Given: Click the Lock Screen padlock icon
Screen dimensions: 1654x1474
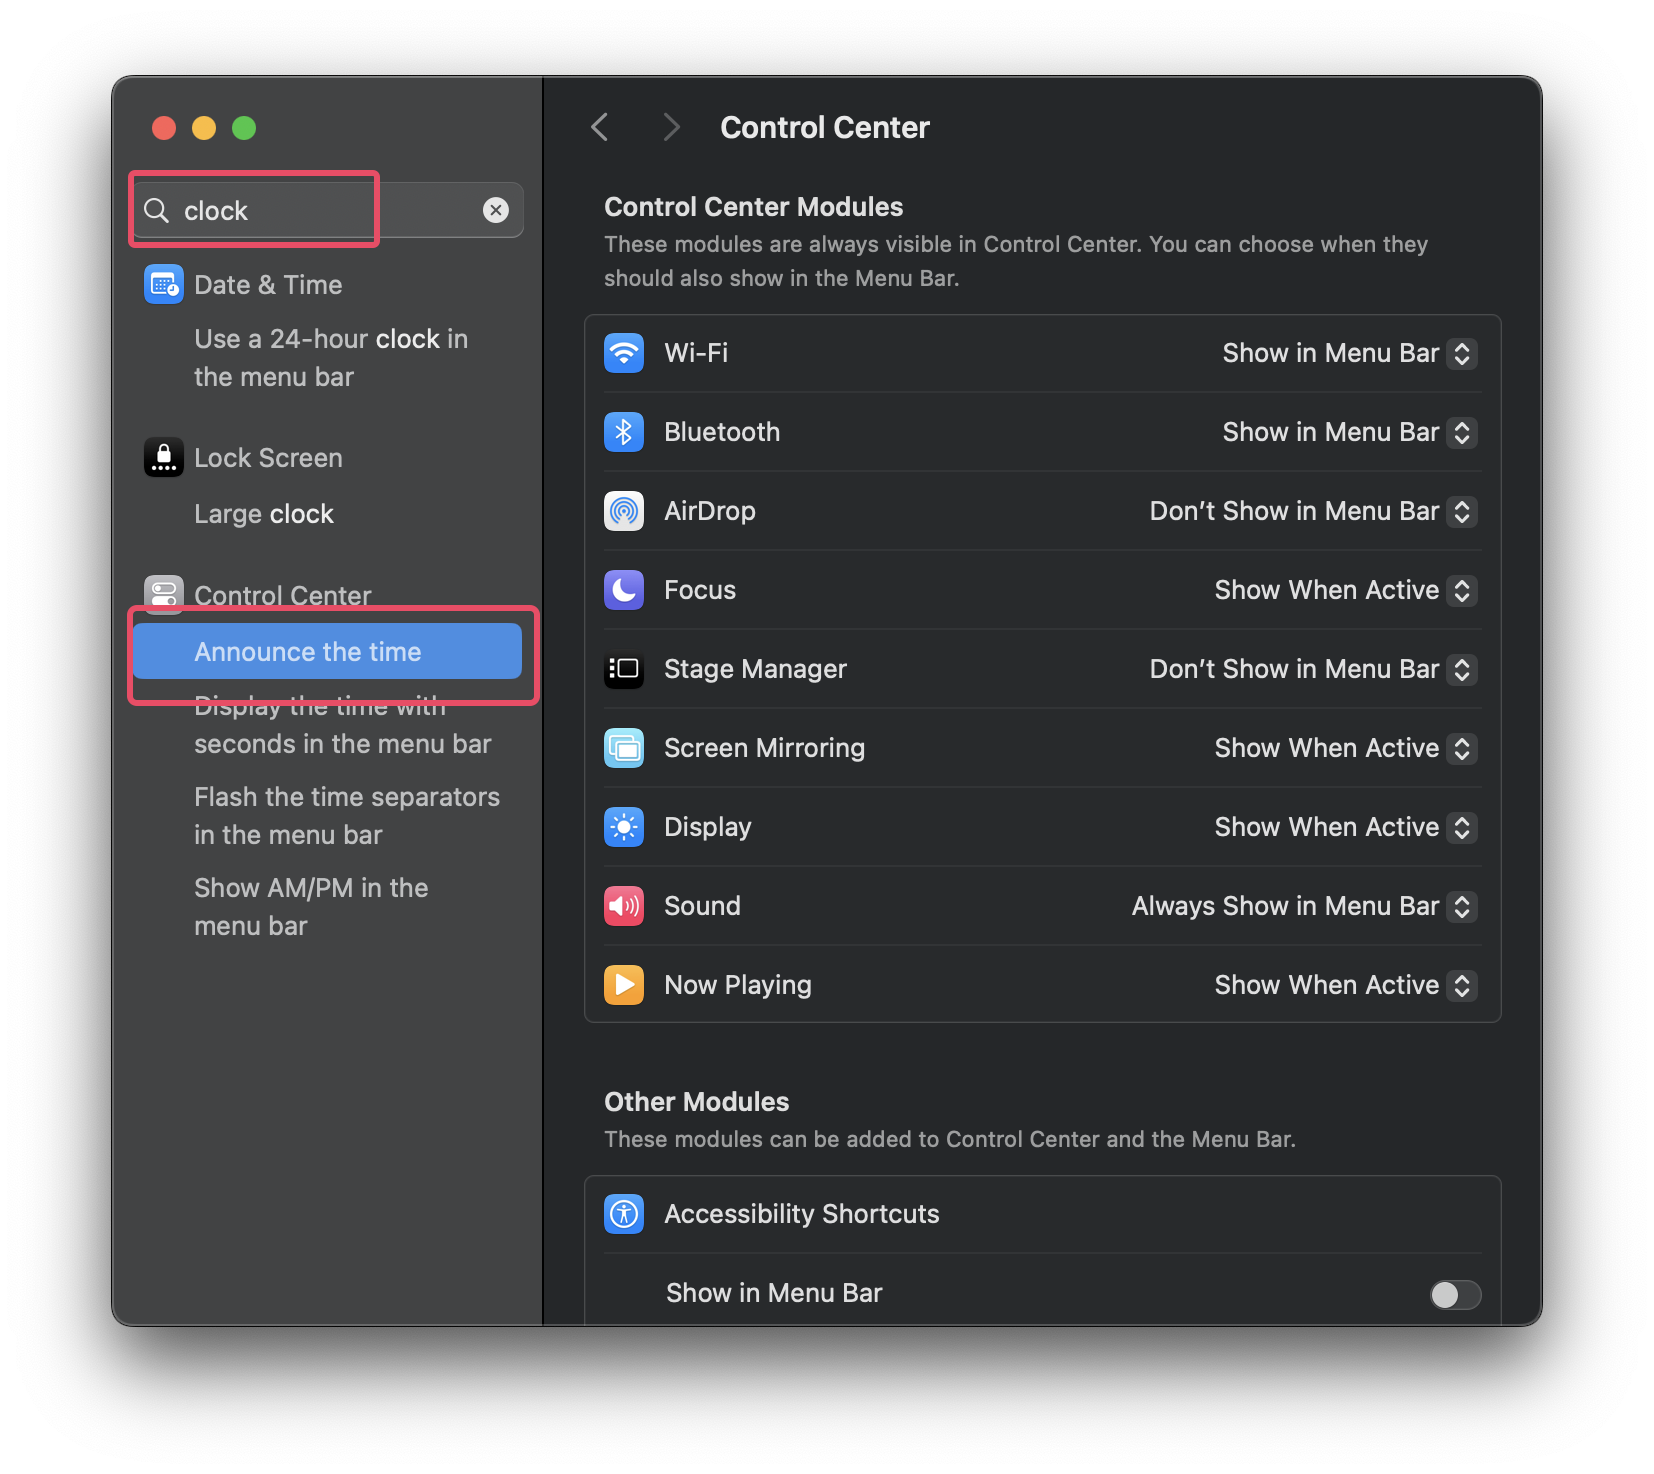Looking at the screenshot, I should 164,458.
